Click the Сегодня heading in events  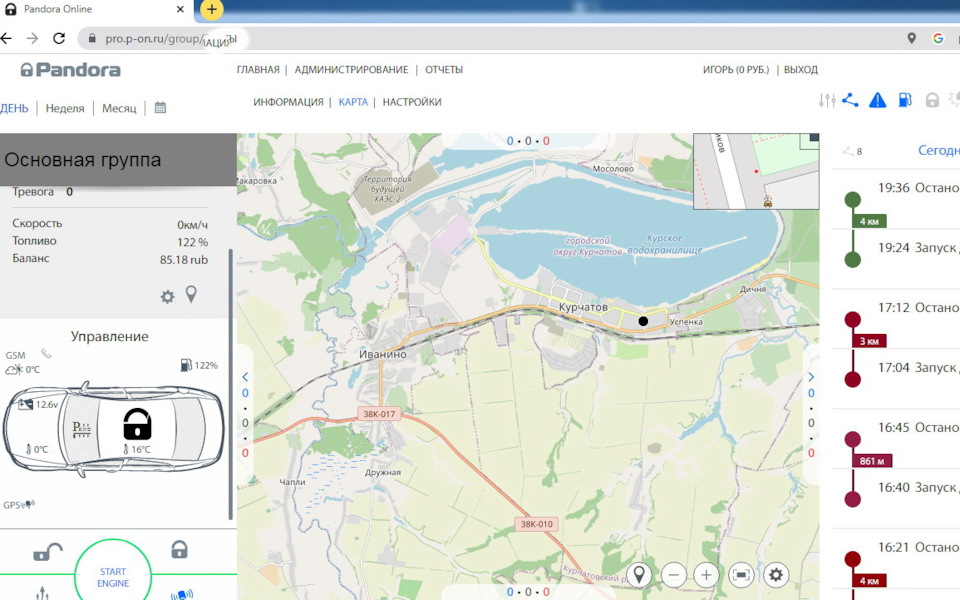(939, 150)
